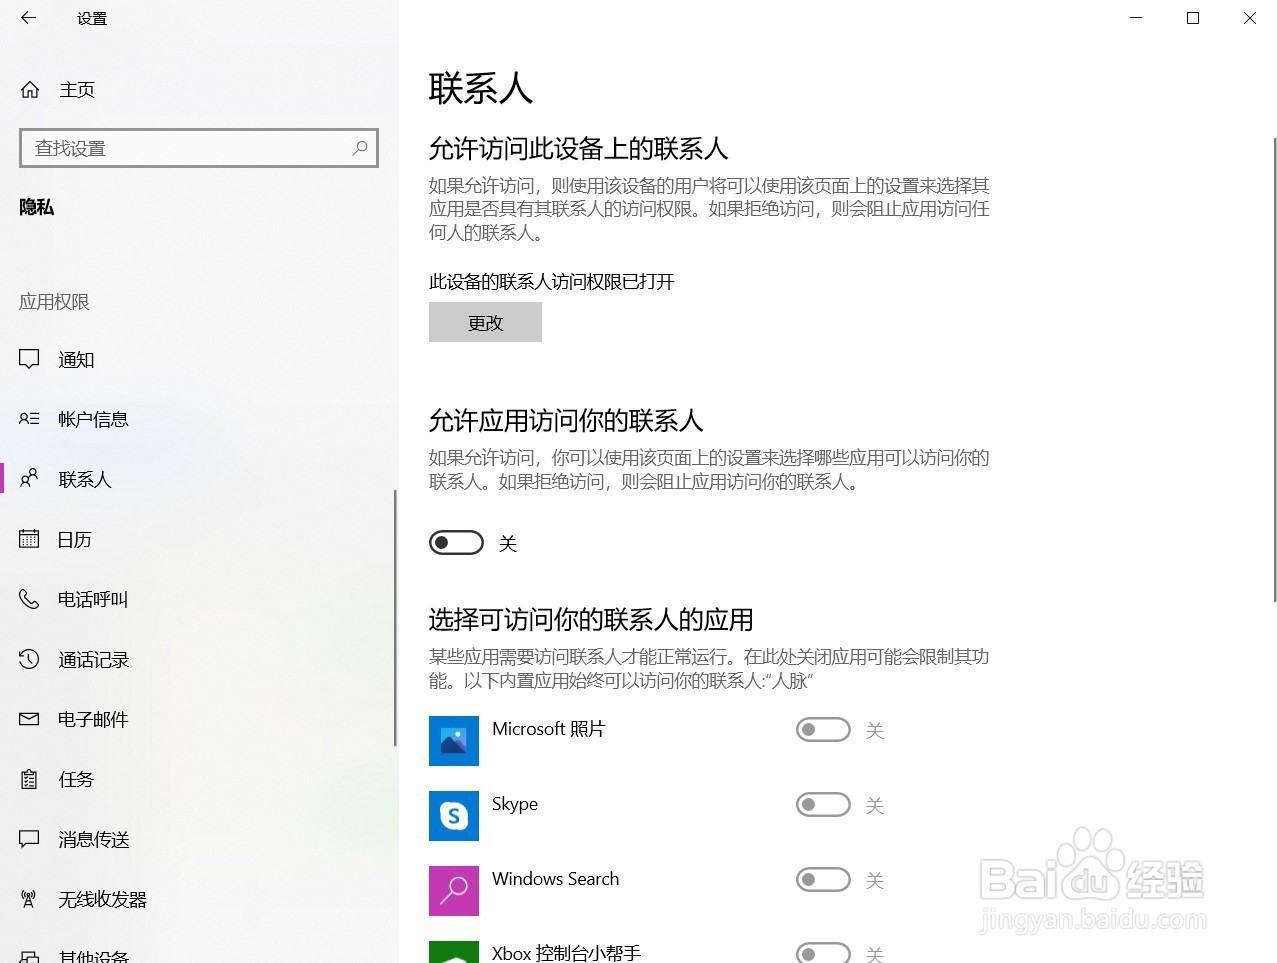Select the 任务 tasks clipboard icon
Image resolution: width=1277 pixels, height=963 pixels.
pyautogui.click(x=30, y=779)
